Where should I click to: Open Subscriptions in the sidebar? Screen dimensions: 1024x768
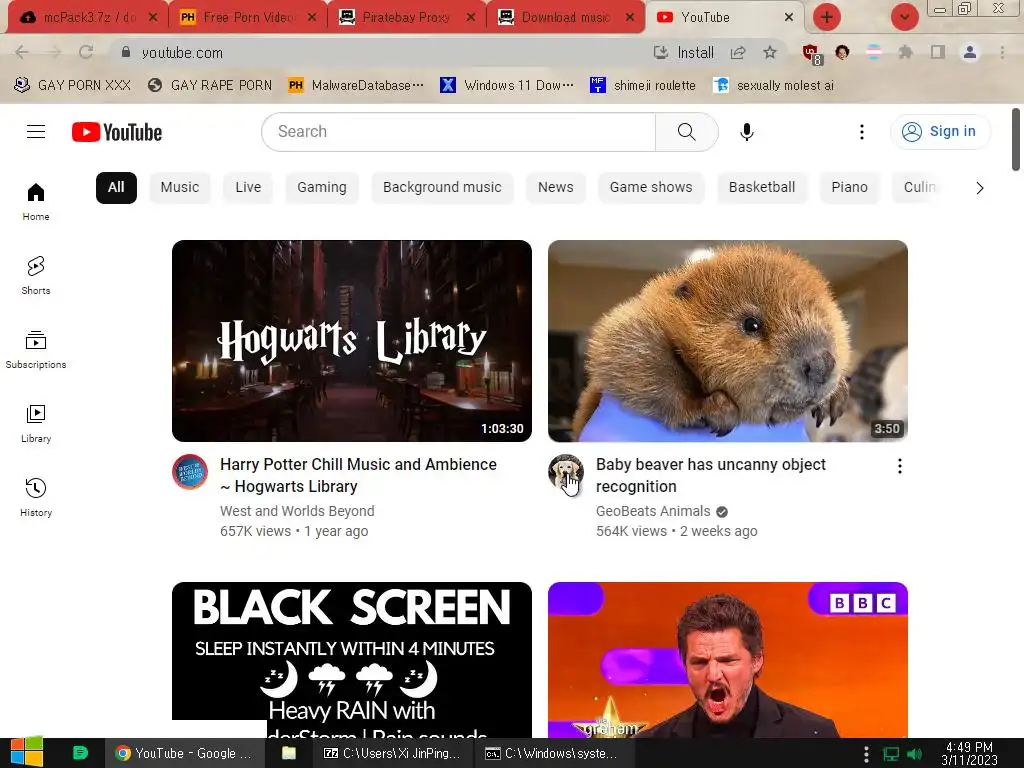[x=36, y=349]
